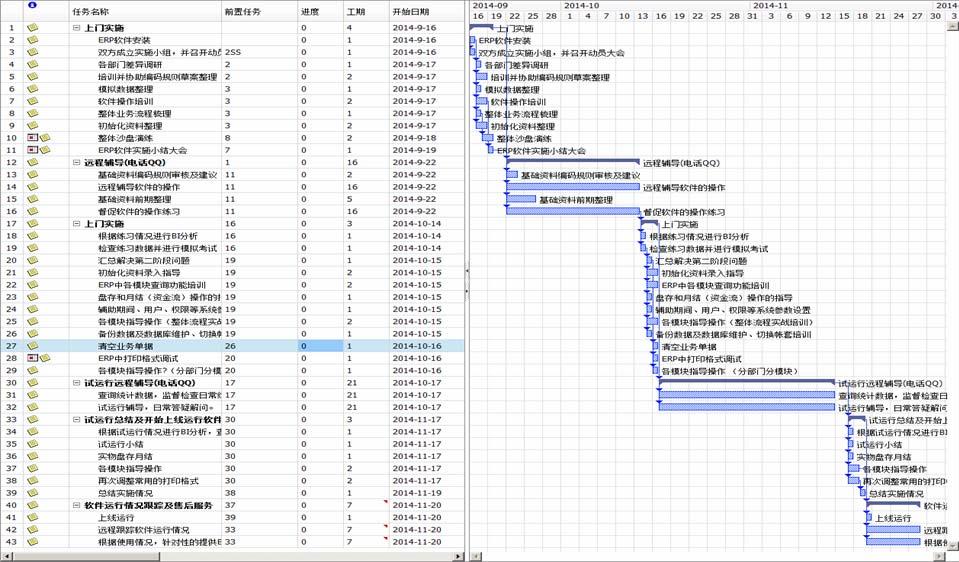Click the note icon beside 实物盘存月结
The width and height of the screenshot is (959, 562).
pos(32,456)
